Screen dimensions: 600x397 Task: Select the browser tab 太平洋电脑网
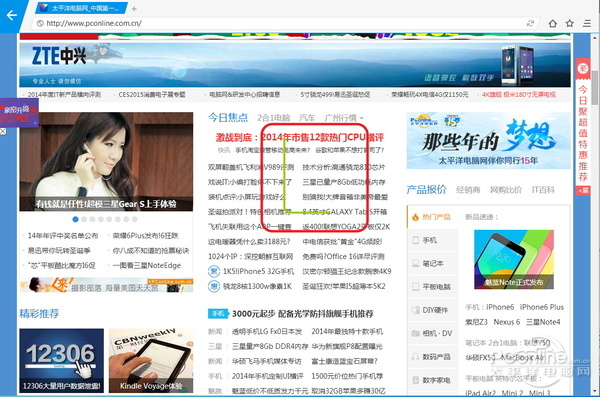pyautogui.click(x=81, y=8)
